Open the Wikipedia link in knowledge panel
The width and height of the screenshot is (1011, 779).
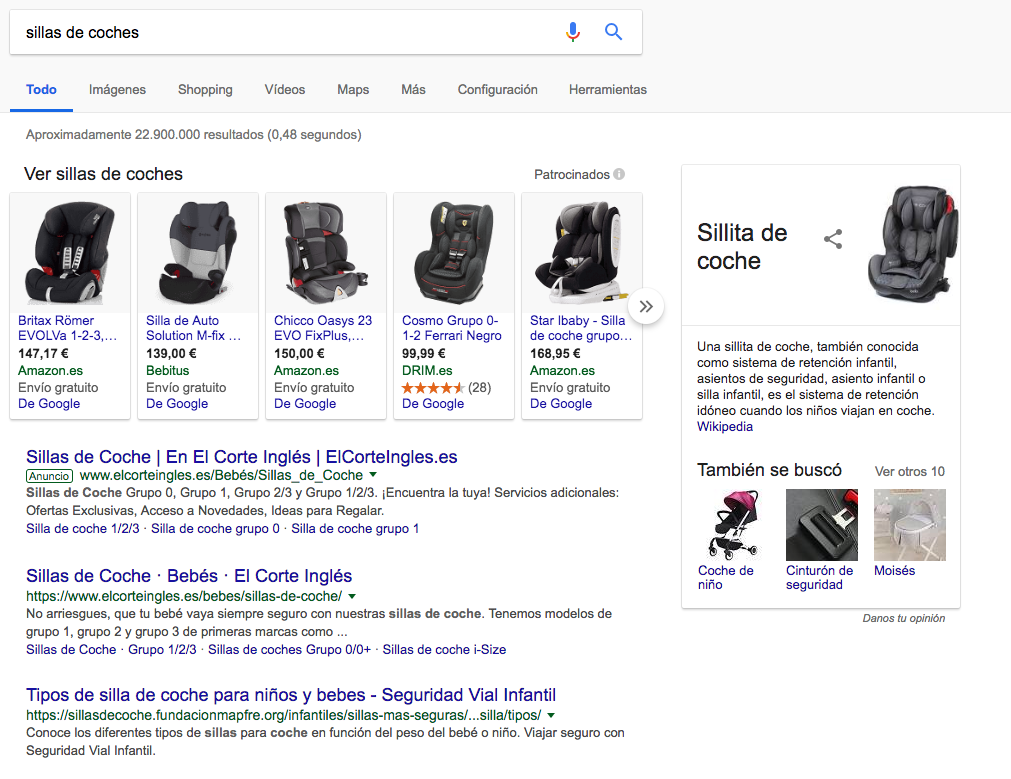[x=725, y=426]
